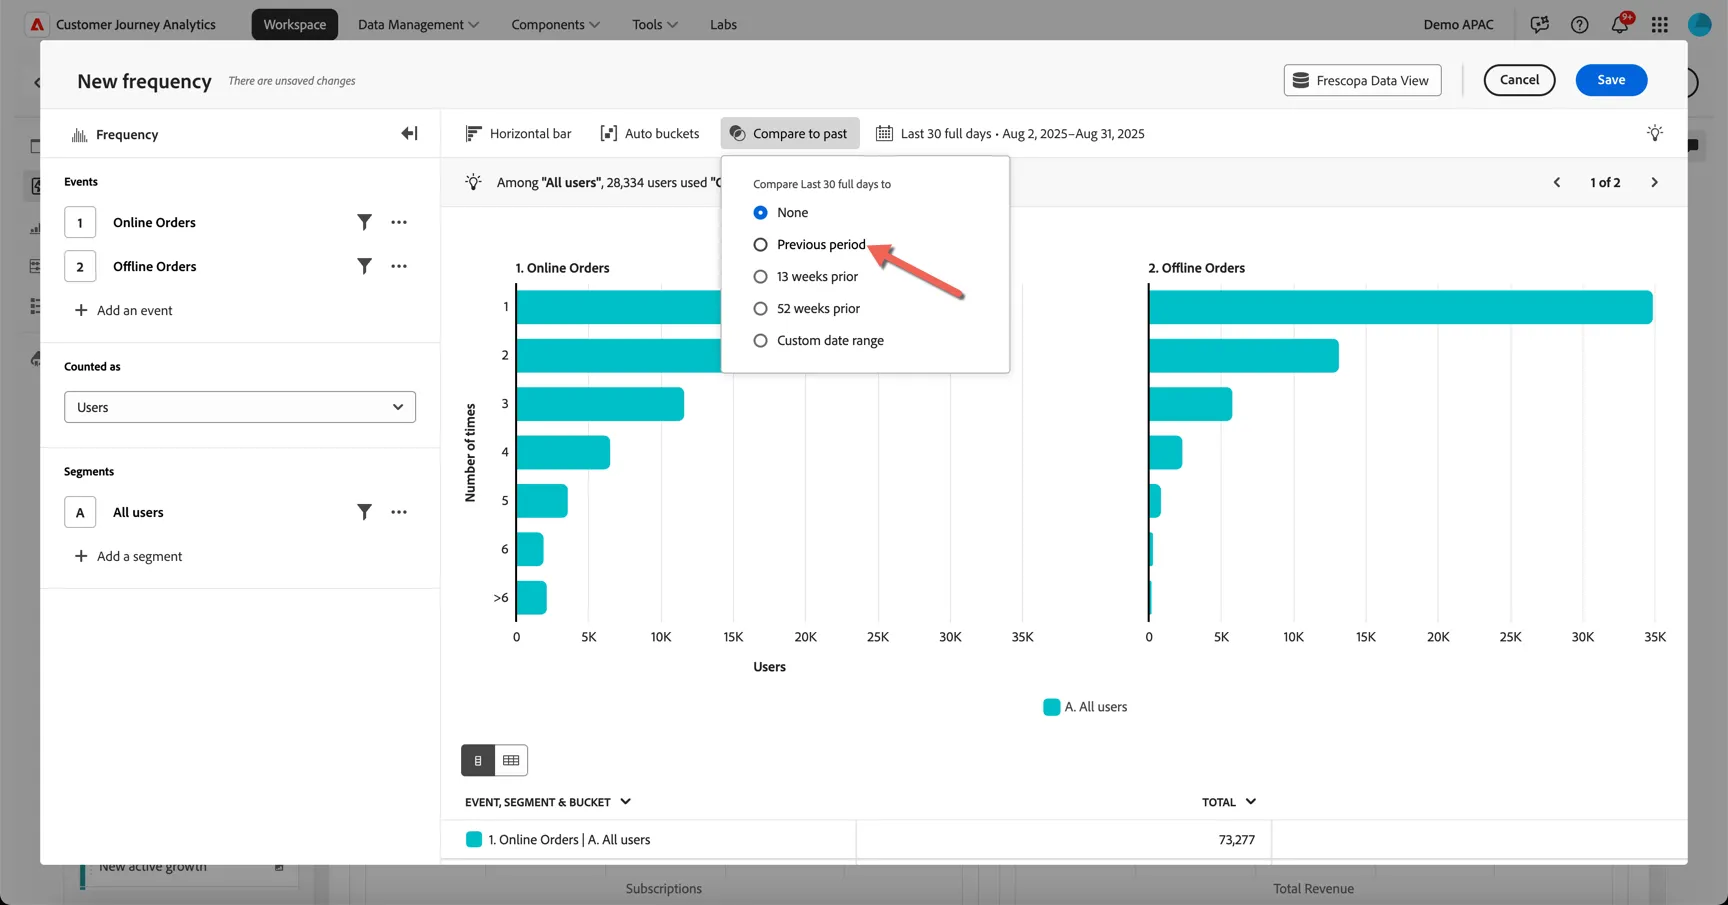
Task: Switch to the Workspace tab
Action: (x=295, y=24)
